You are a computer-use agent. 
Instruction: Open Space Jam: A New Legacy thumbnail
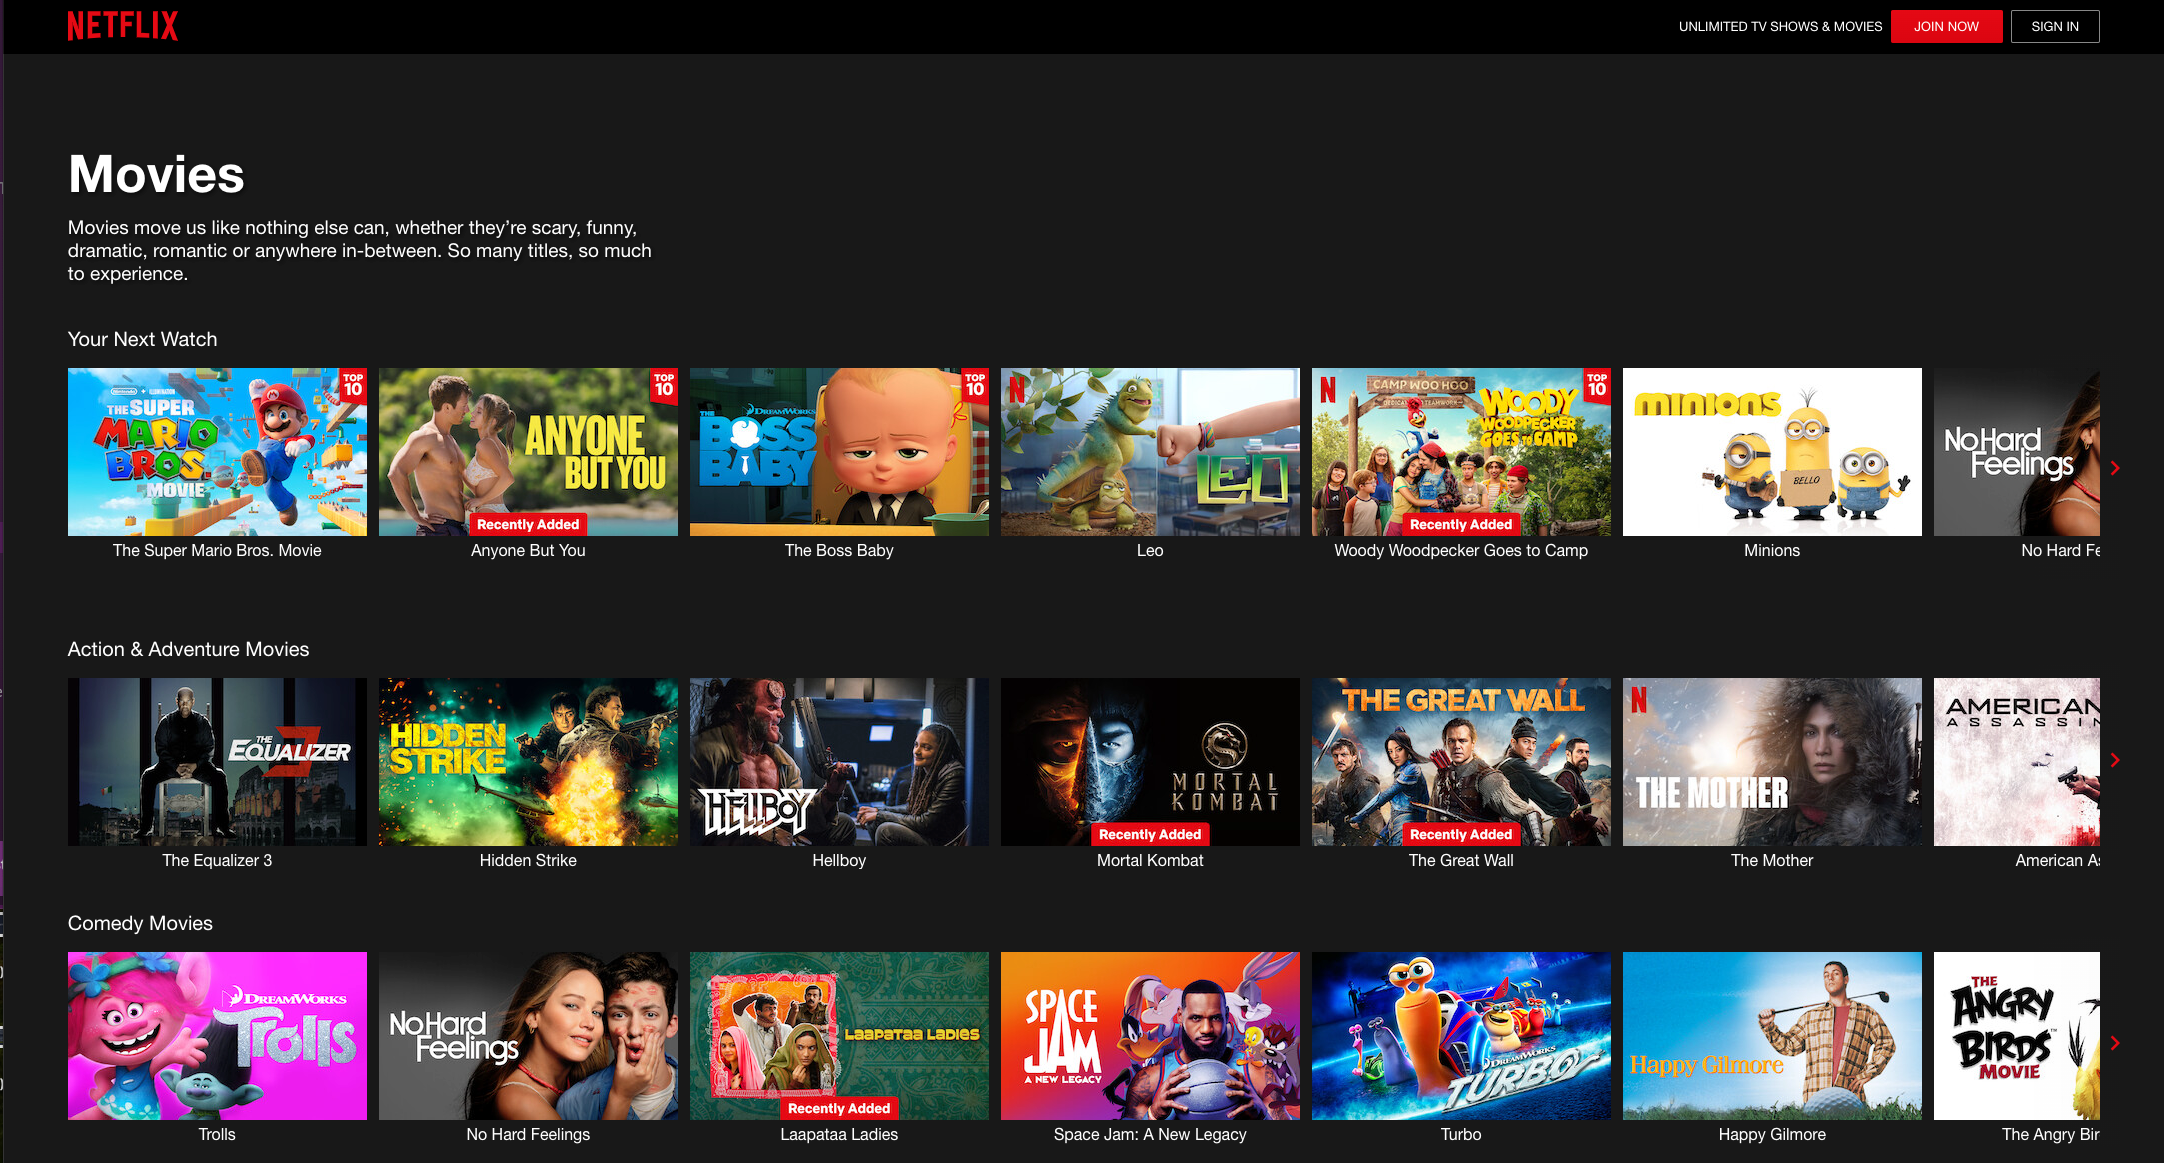[1150, 1035]
